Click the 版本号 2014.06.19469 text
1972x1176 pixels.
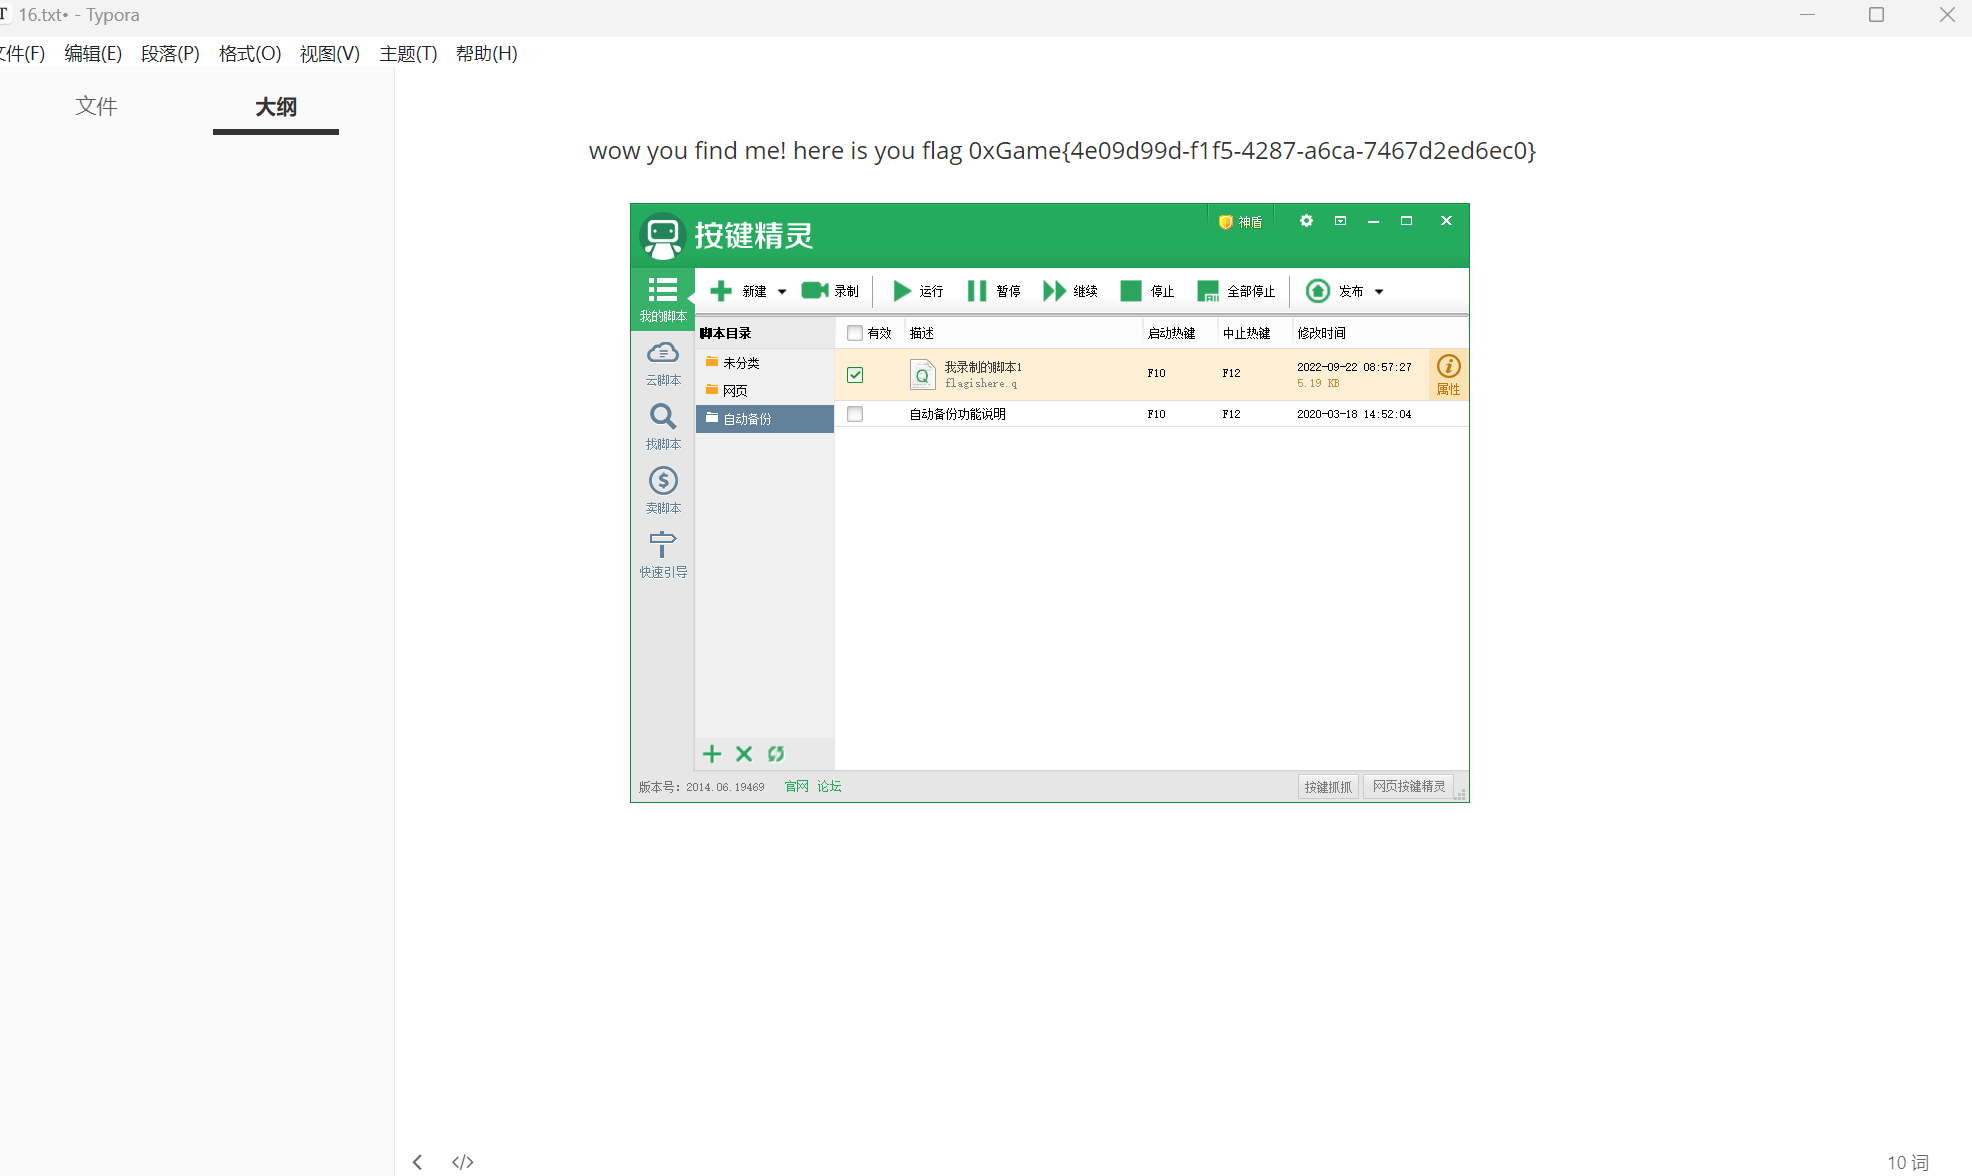(701, 787)
